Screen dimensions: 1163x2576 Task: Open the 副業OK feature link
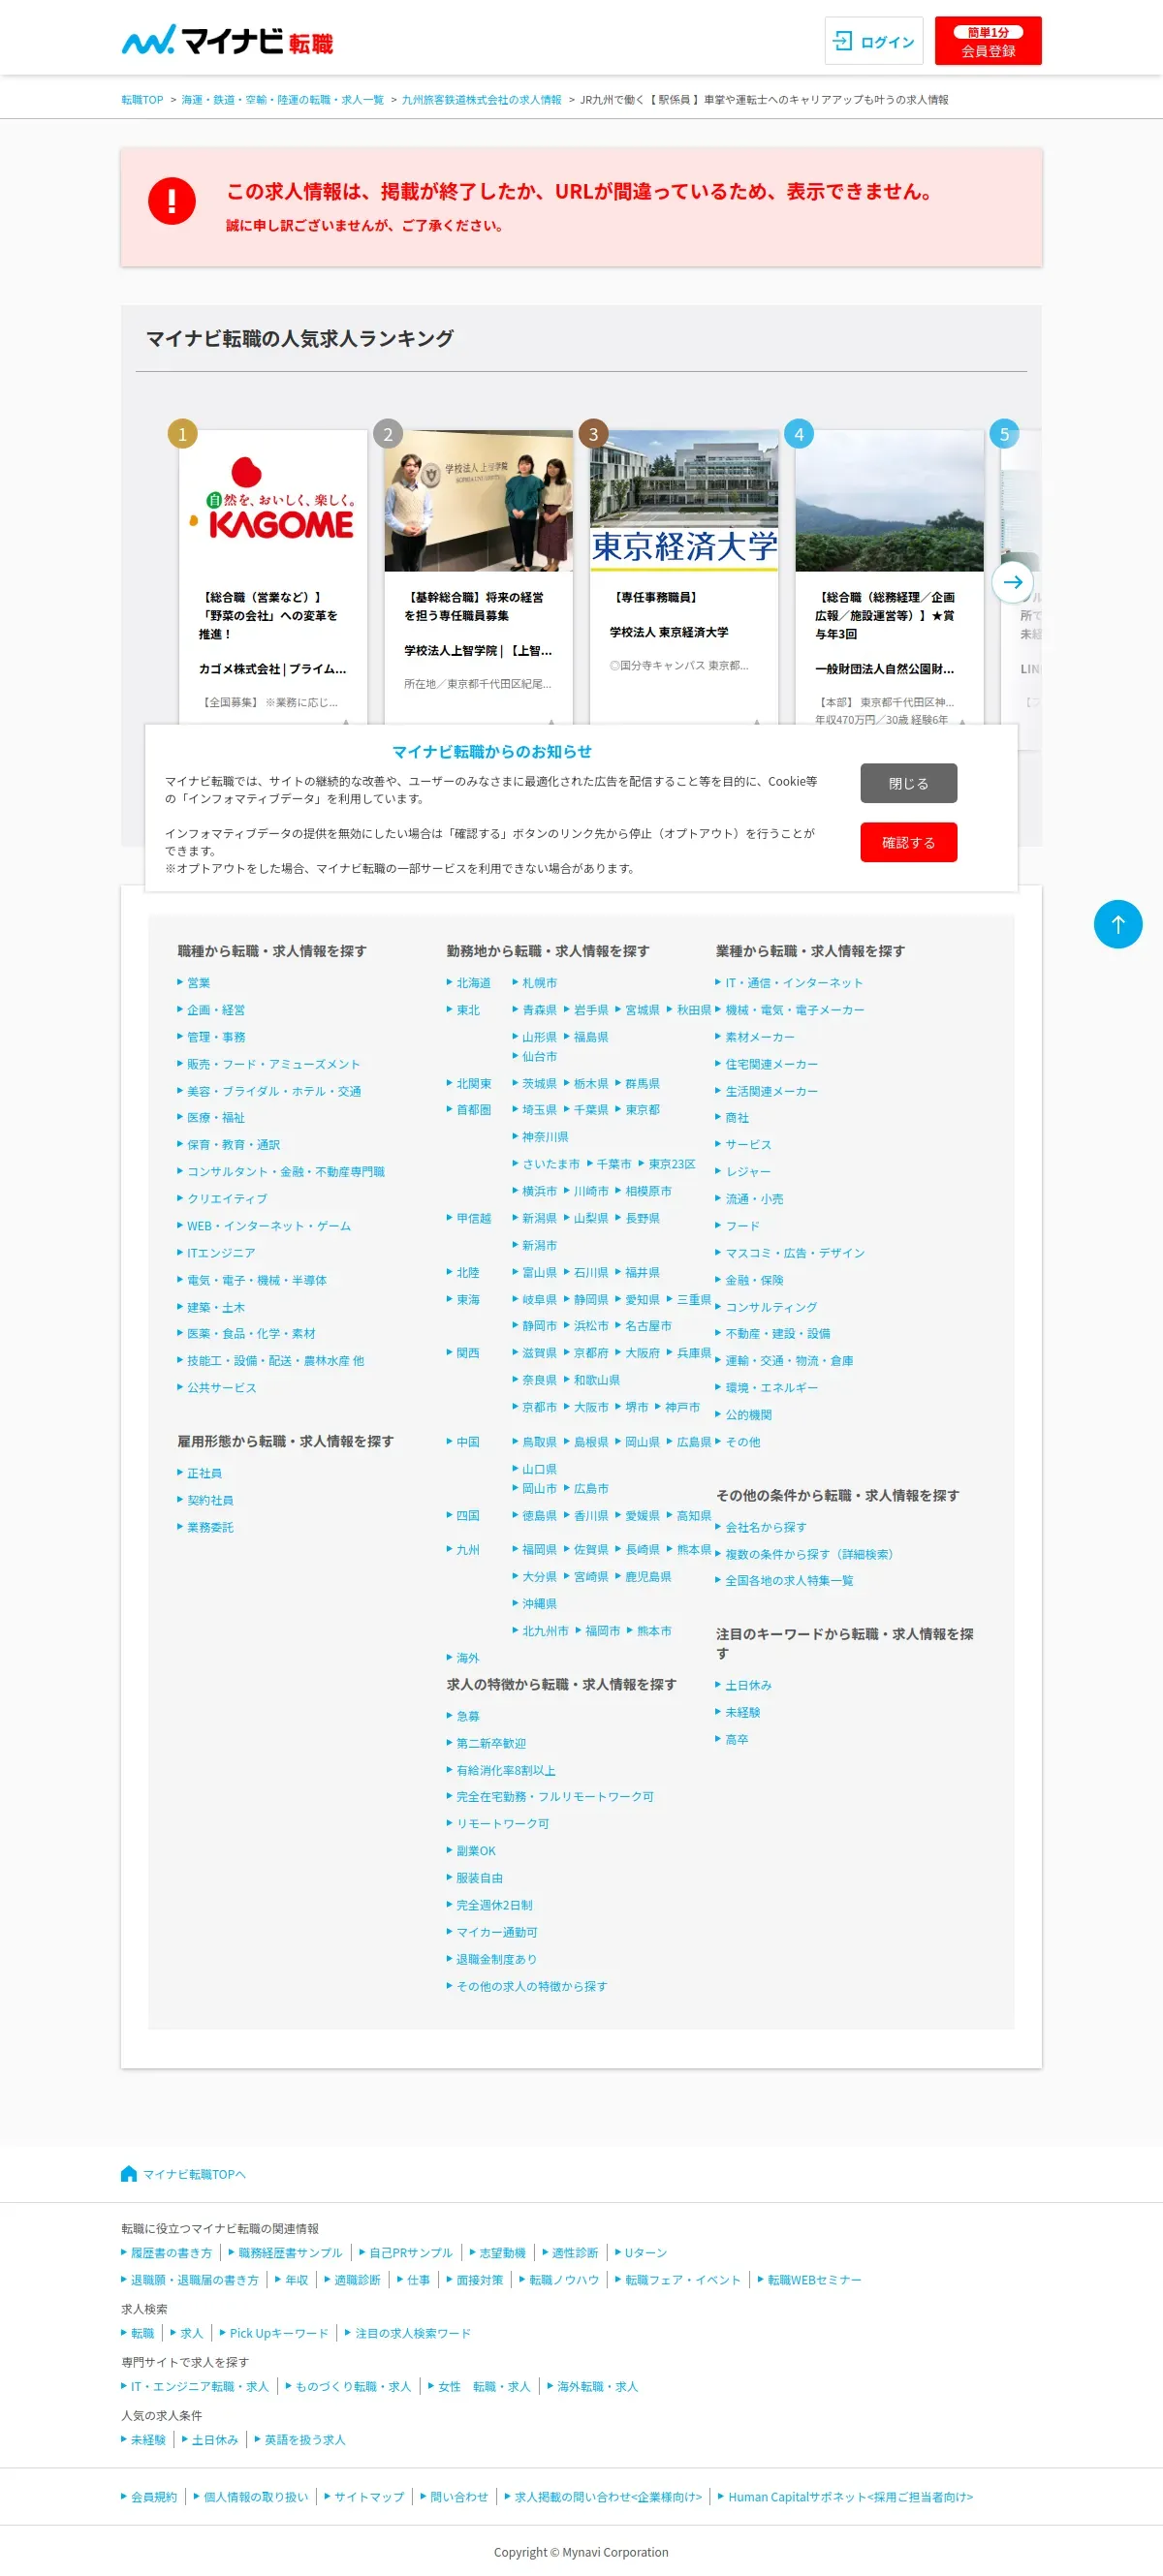(x=475, y=1851)
